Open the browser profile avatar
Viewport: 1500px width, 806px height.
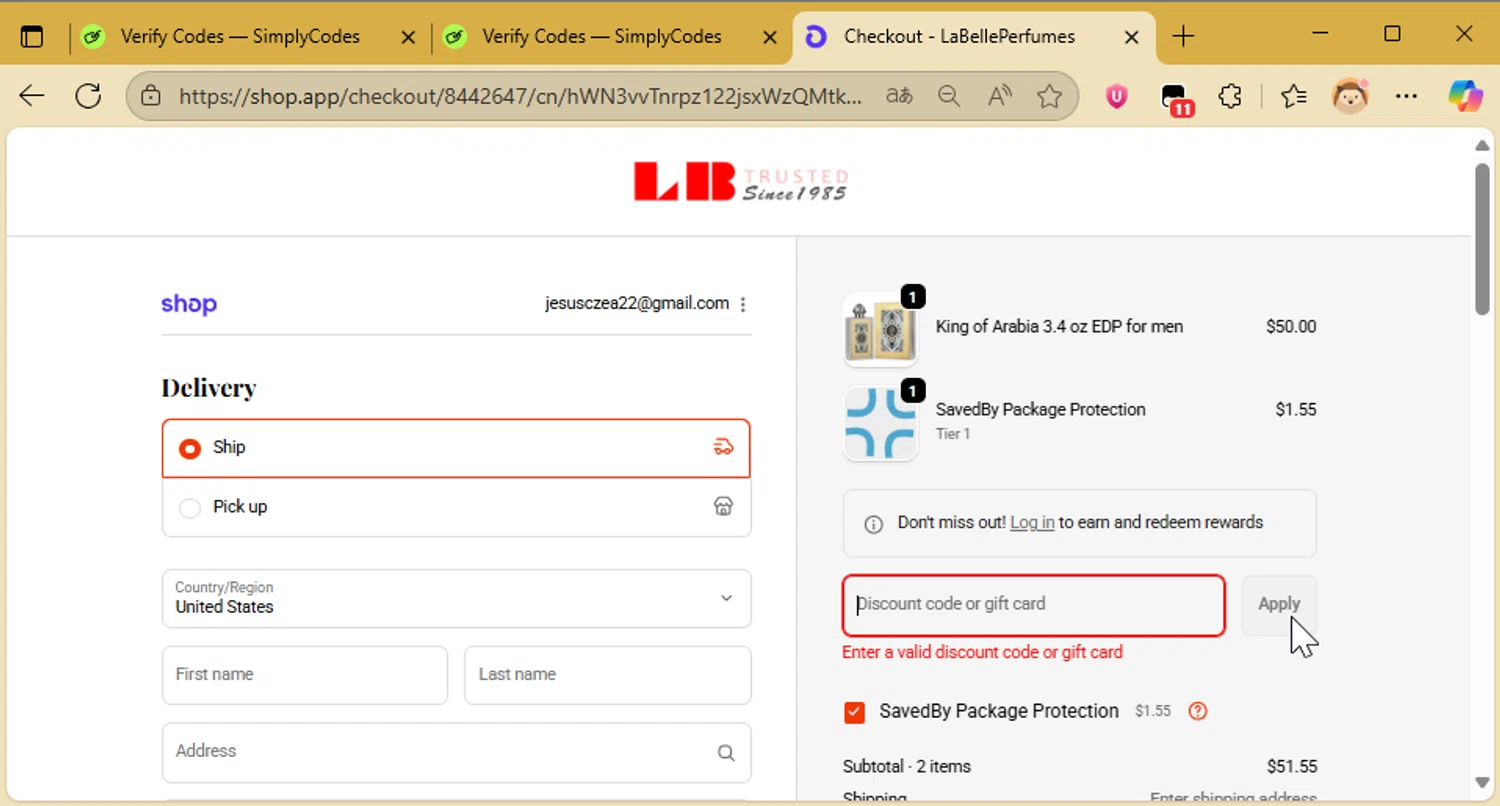pos(1350,96)
